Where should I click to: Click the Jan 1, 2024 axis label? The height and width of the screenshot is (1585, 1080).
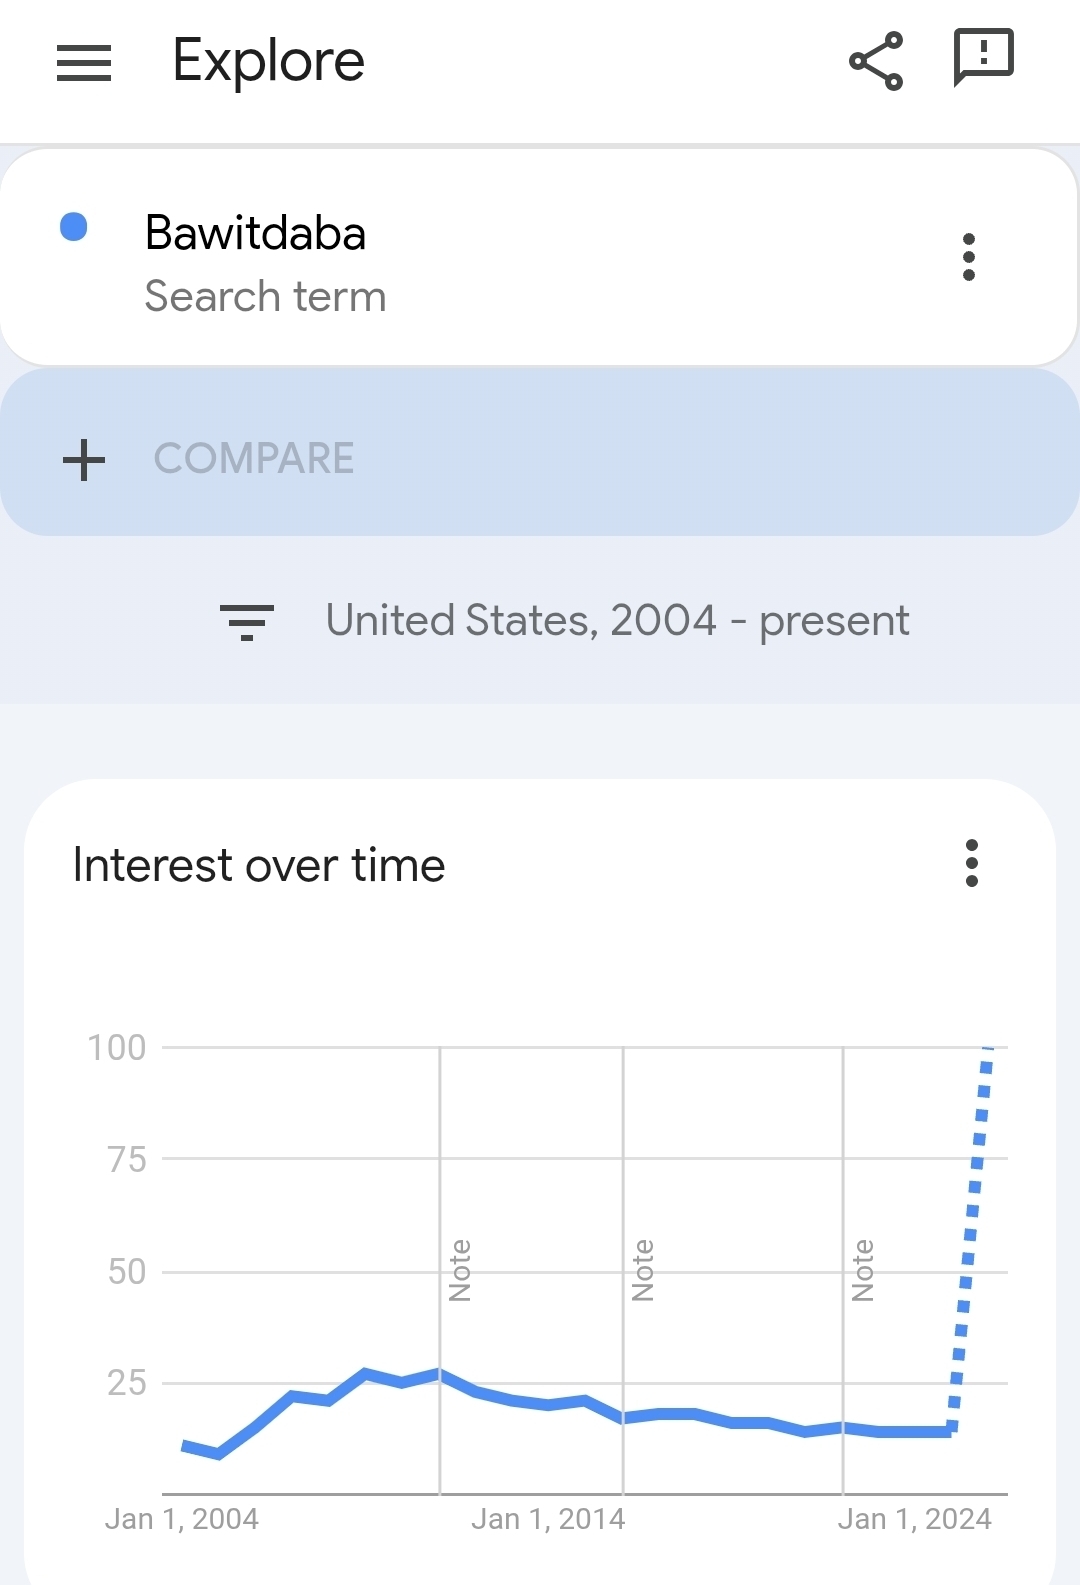[914, 1519]
